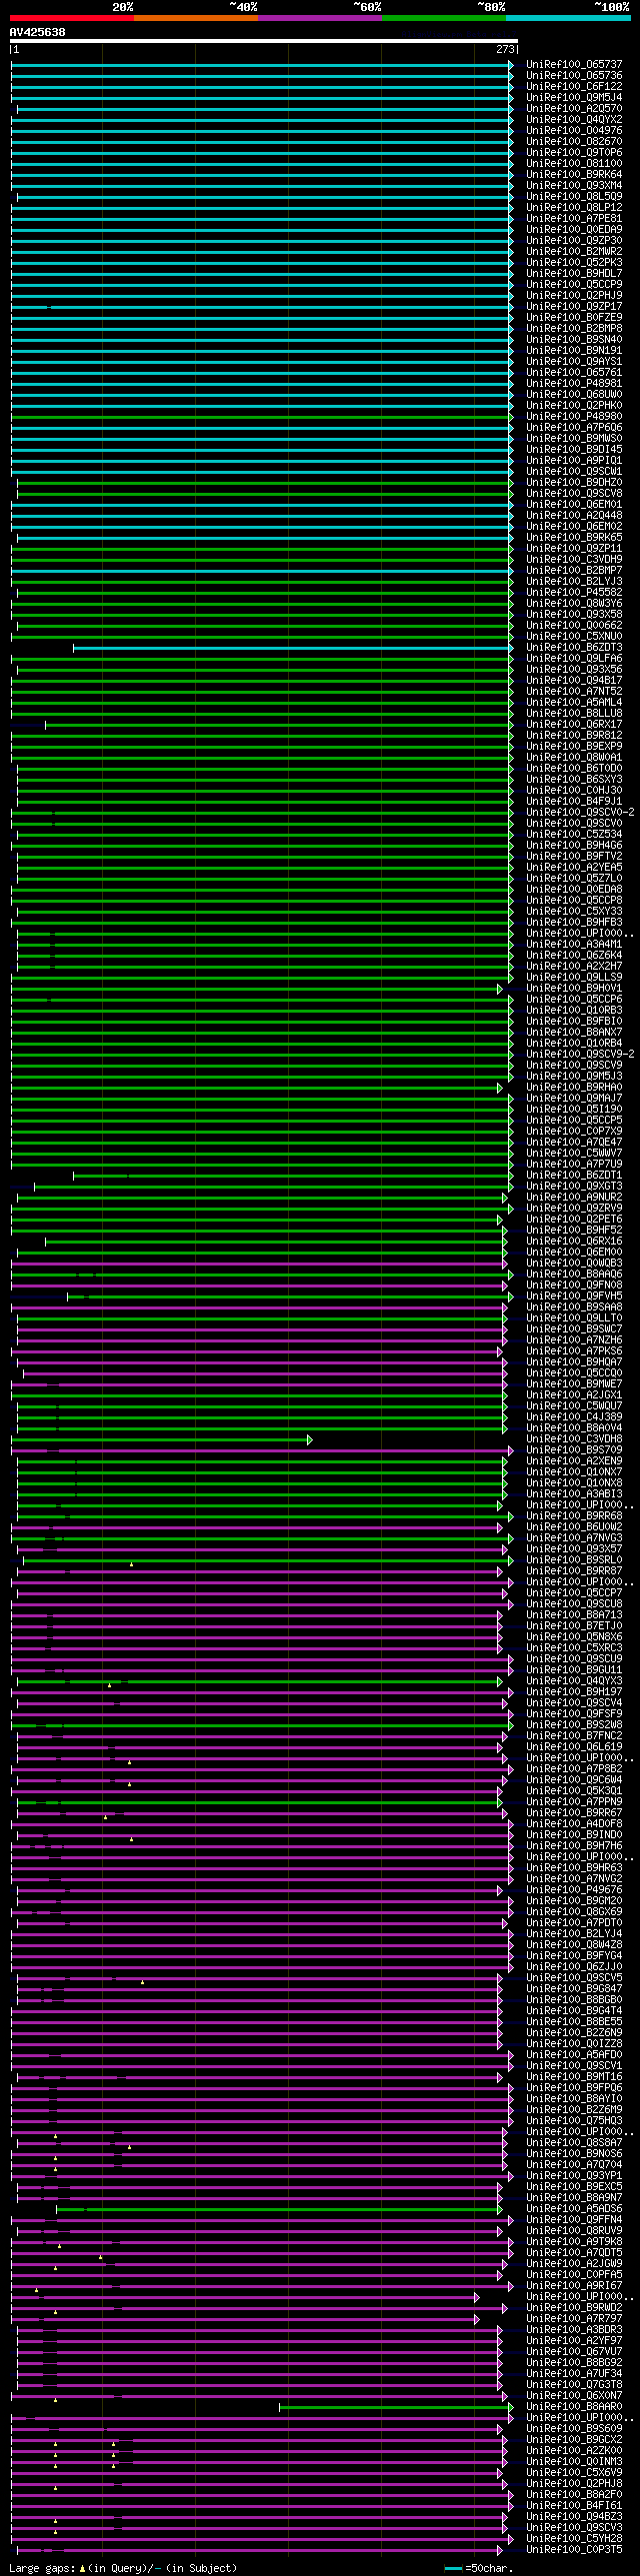Select the UniRef100_Q0WQB3 label
The height and width of the screenshot is (2576, 640).
pos(574,1264)
